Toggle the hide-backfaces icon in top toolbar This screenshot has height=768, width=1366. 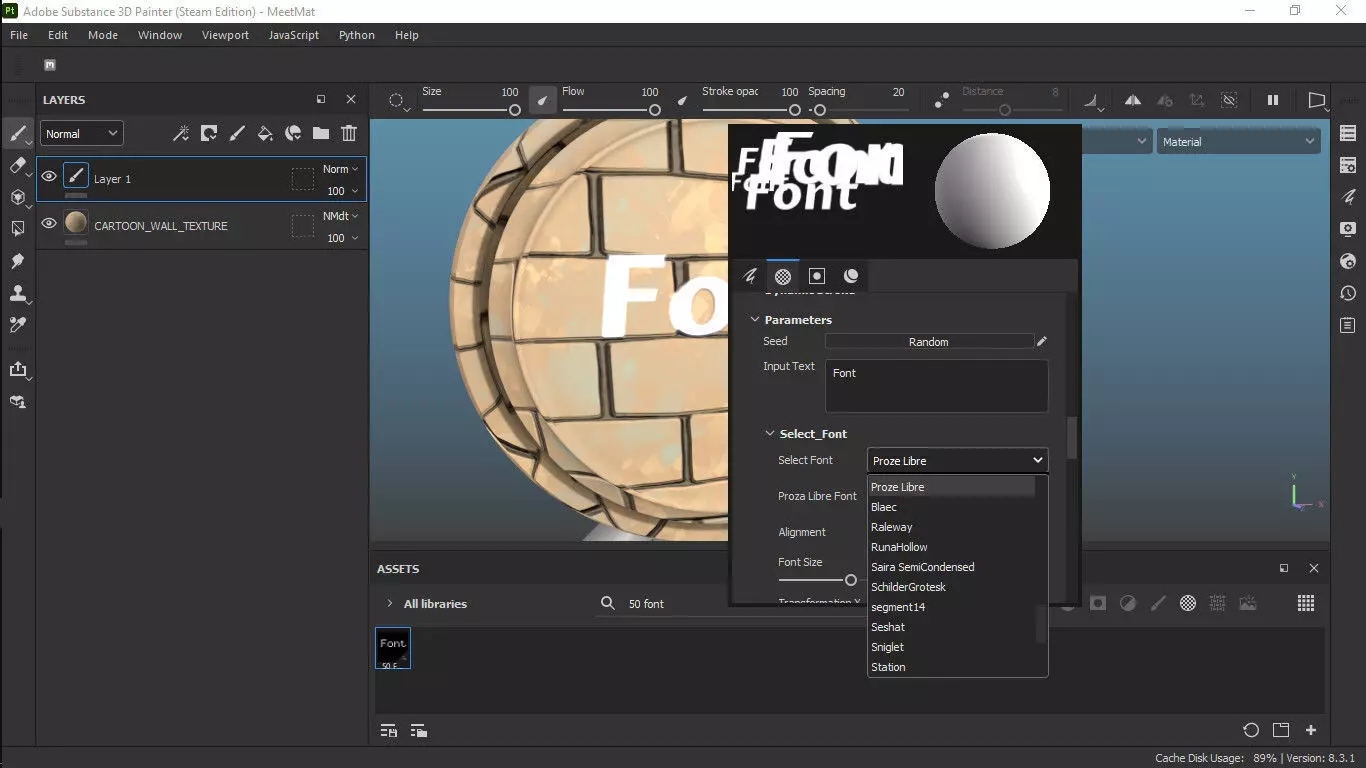(x=1229, y=100)
